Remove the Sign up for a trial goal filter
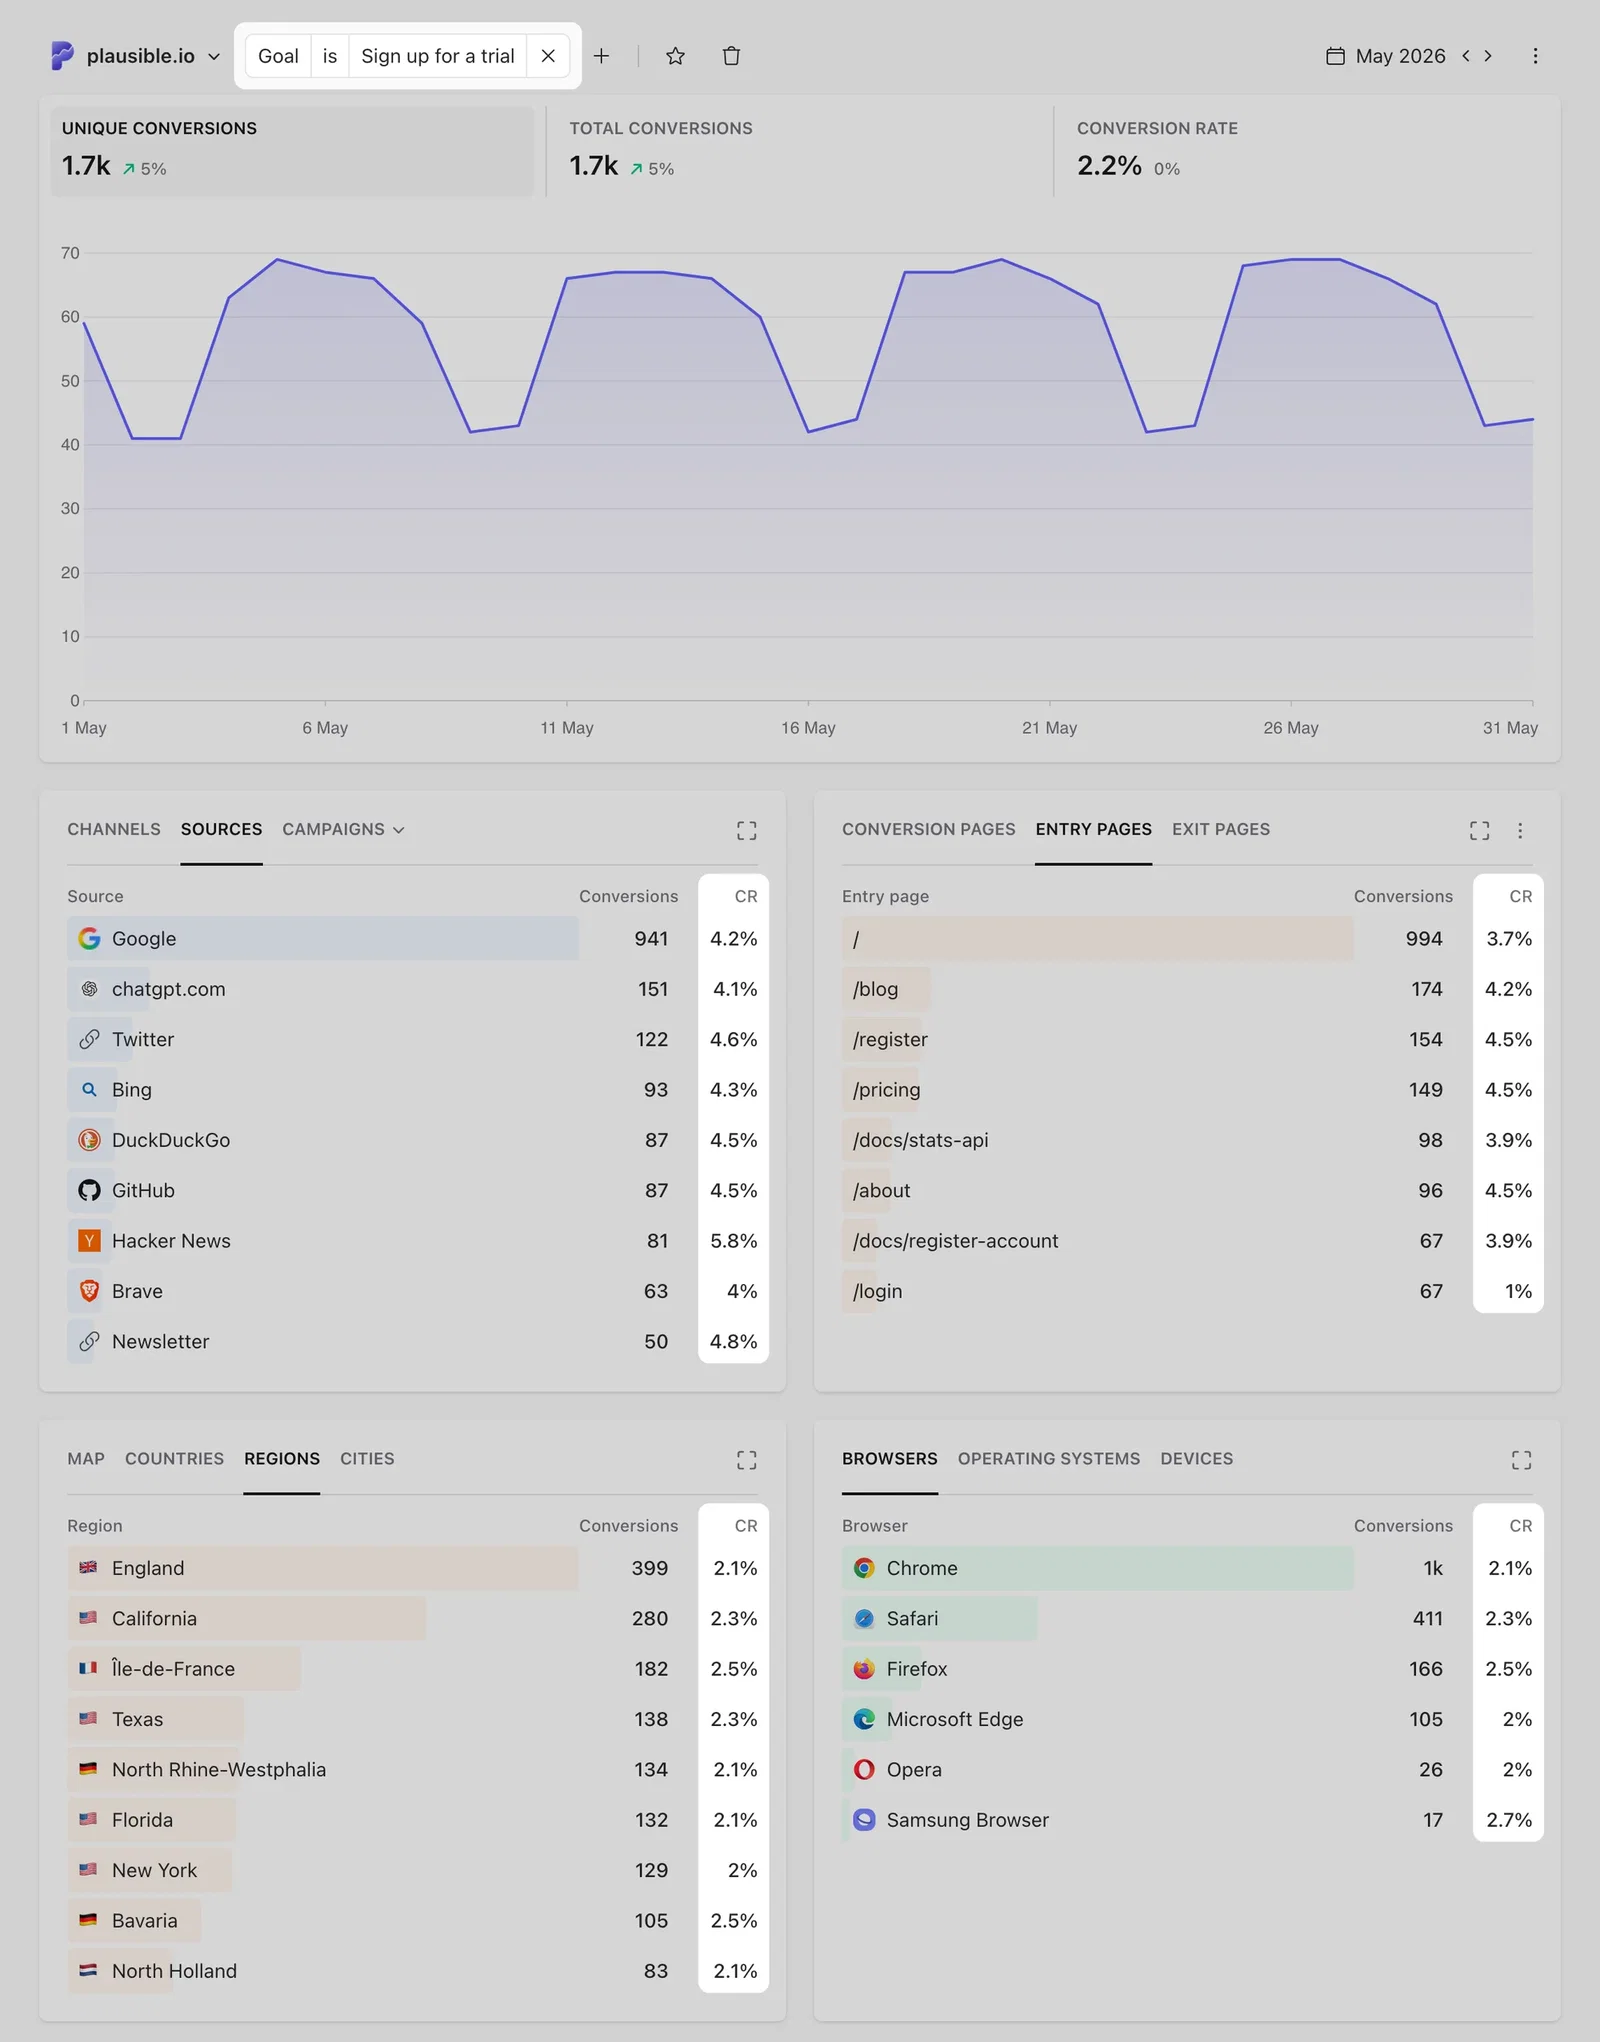 548,56
